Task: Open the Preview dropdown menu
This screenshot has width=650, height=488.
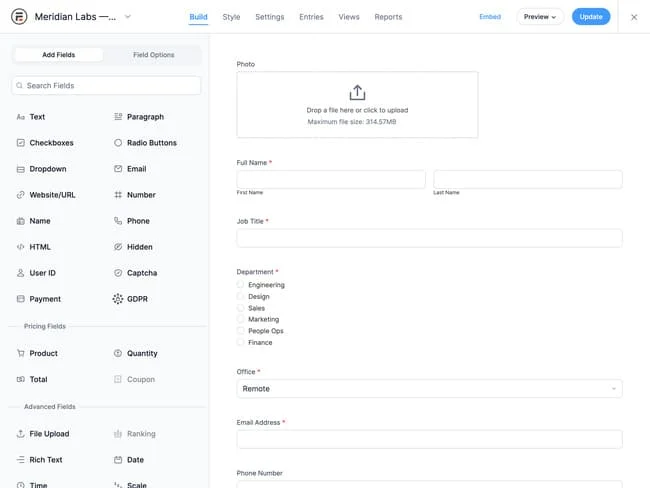Action: click(540, 17)
